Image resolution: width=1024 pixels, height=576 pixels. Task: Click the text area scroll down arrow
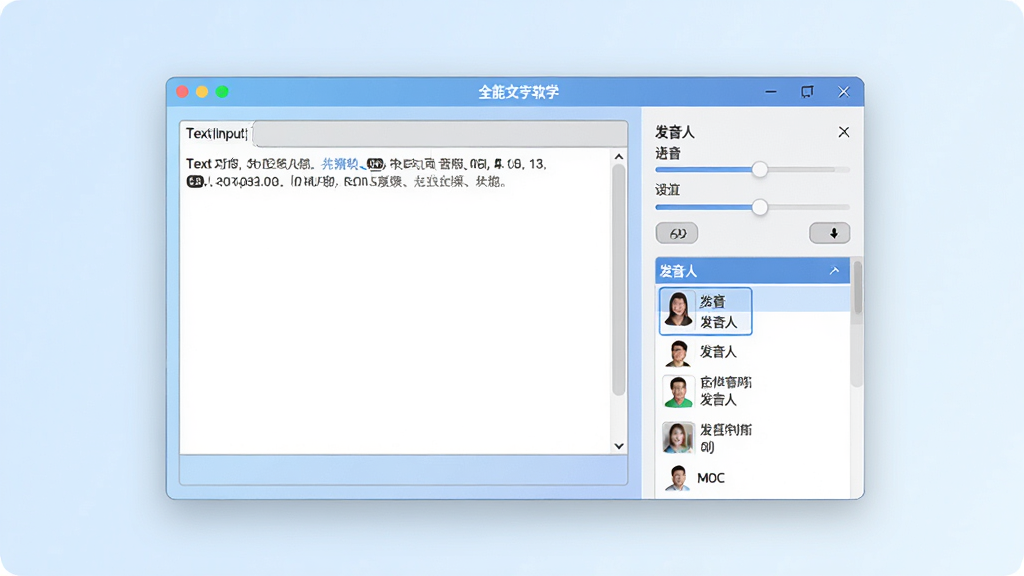(x=619, y=446)
